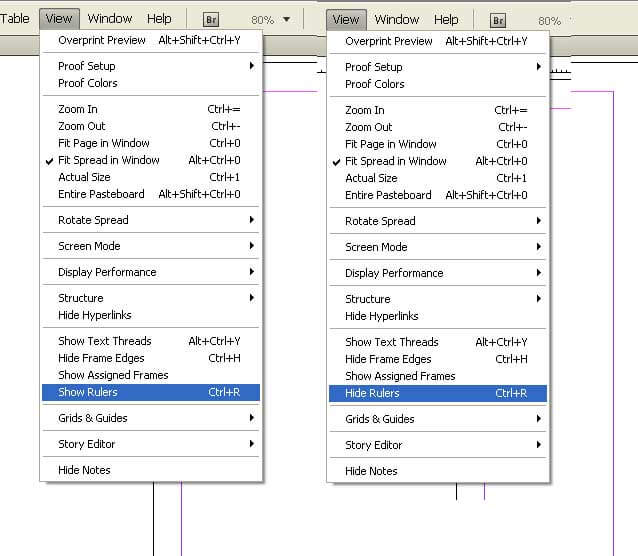Screen dimensions: 638x556
Task: Open Window menu in the right menu bar
Action: point(397,20)
